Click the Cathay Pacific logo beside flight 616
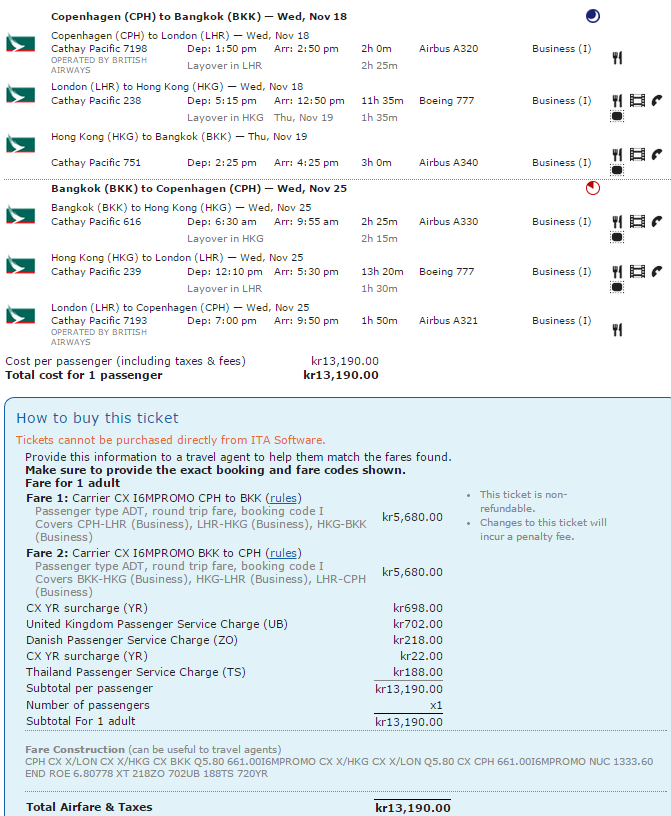 pos(19,215)
